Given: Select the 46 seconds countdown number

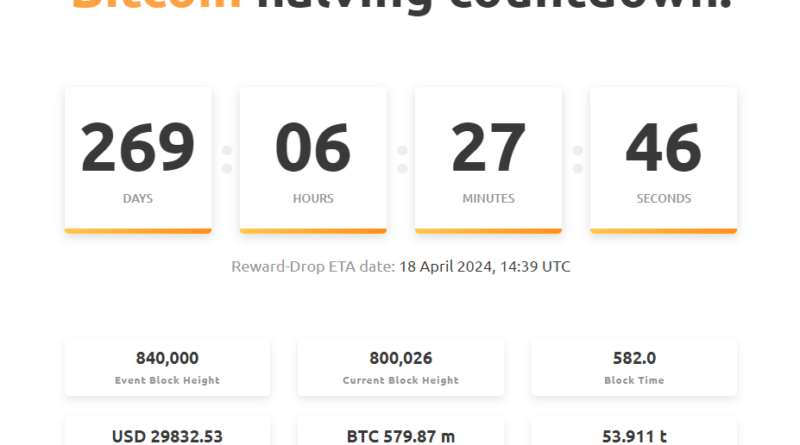Looking at the screenshot, I should pyautogui.click(x=663, y=147).
